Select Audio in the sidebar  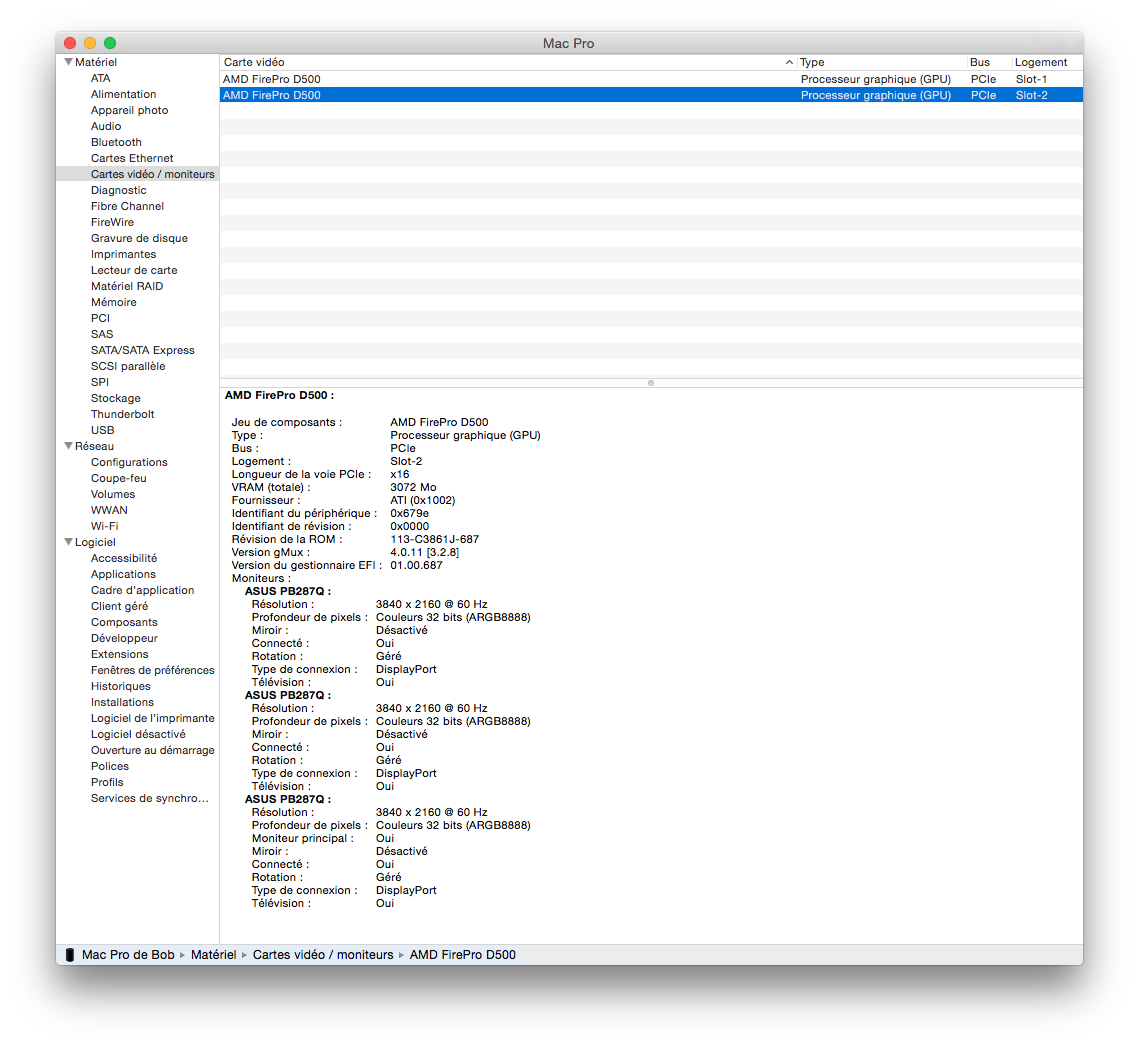(106, 126)
